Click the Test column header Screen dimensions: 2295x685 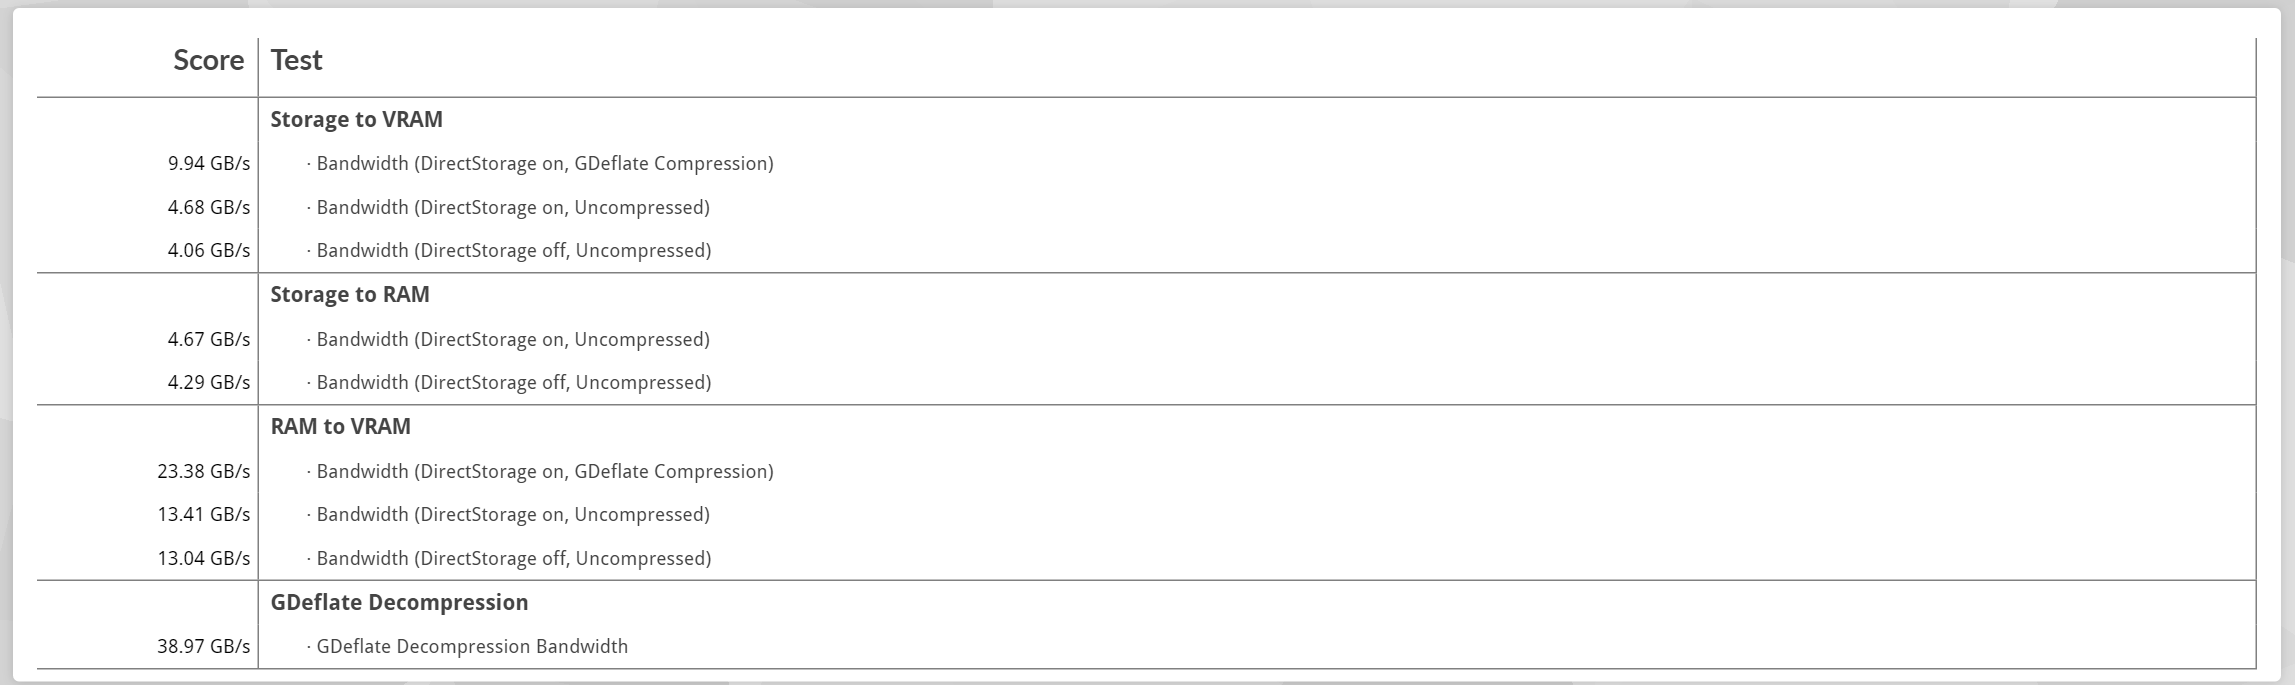[x=296, y=60]
